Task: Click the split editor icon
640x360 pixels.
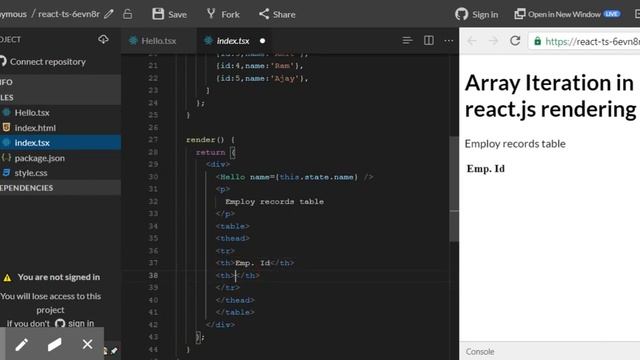Action: [429, 40]
